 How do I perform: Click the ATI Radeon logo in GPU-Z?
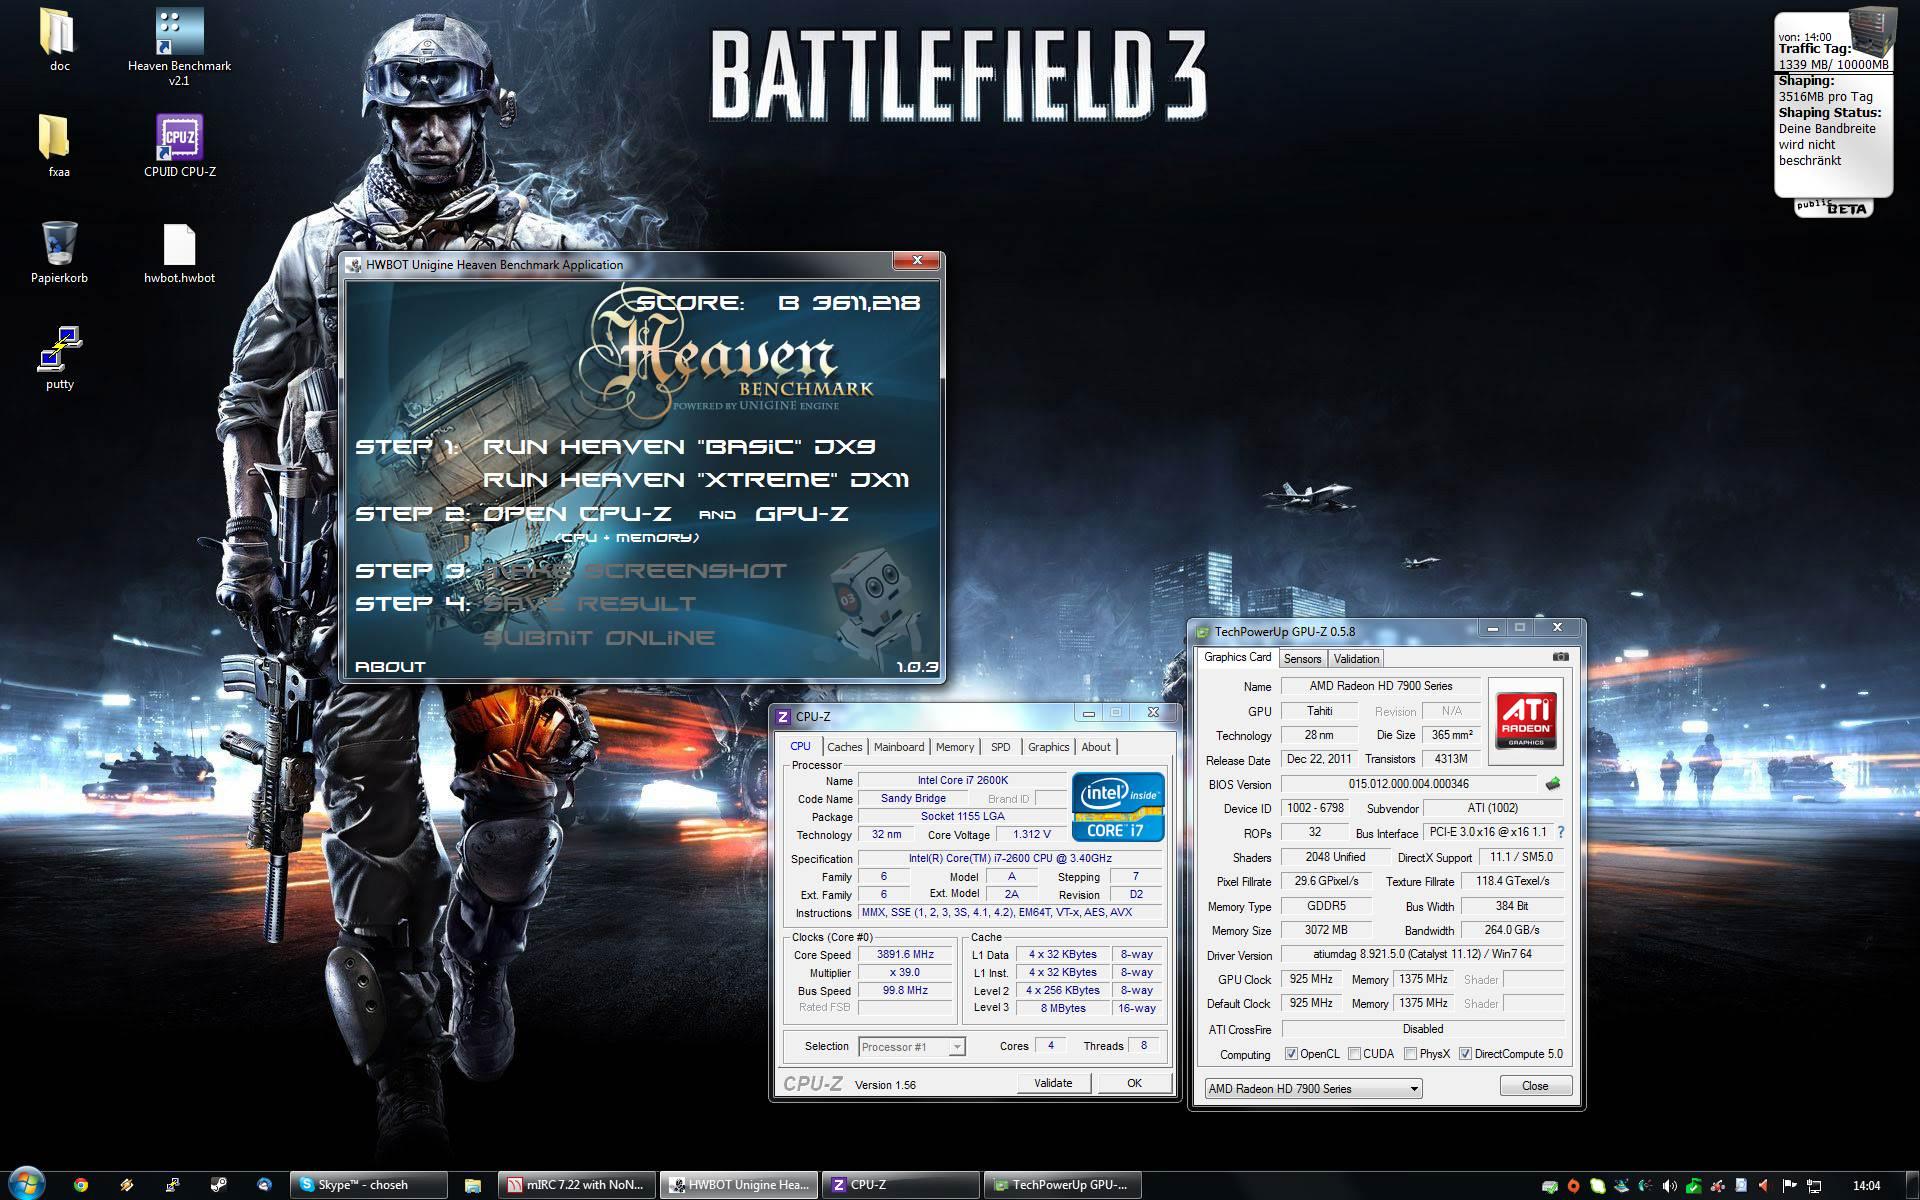pos(1526,721)
